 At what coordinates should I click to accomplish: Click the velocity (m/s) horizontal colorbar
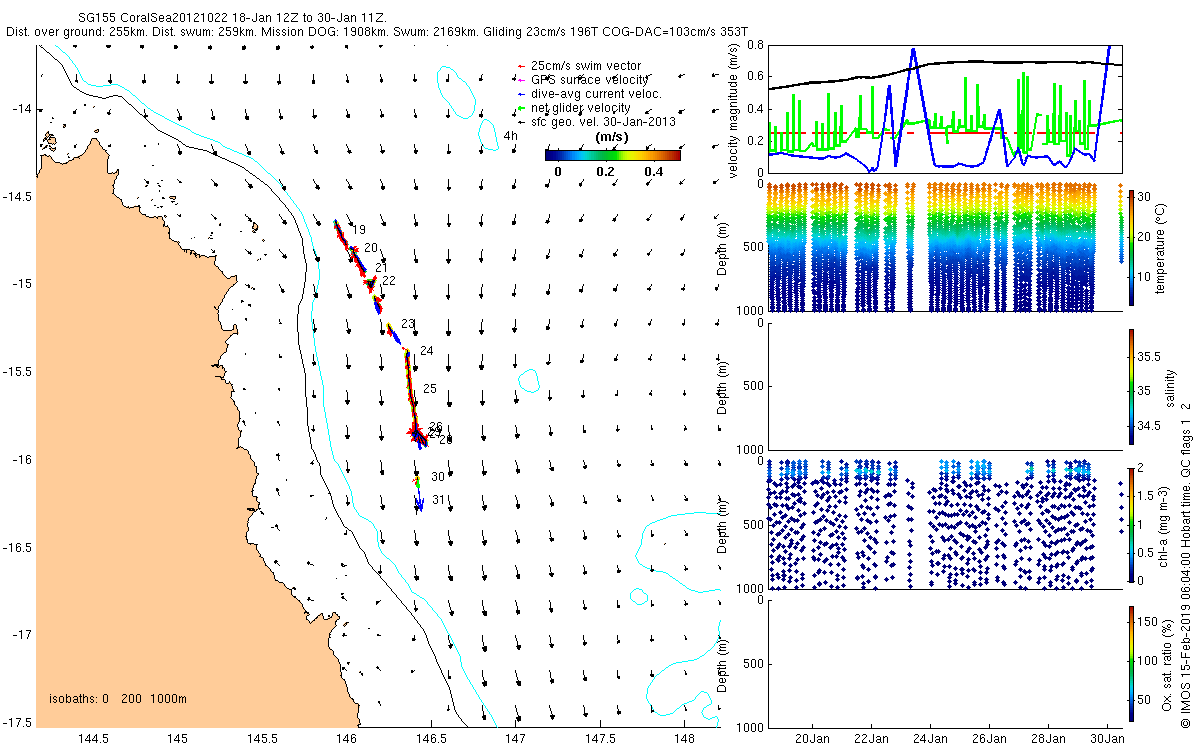tap(612, 155)
